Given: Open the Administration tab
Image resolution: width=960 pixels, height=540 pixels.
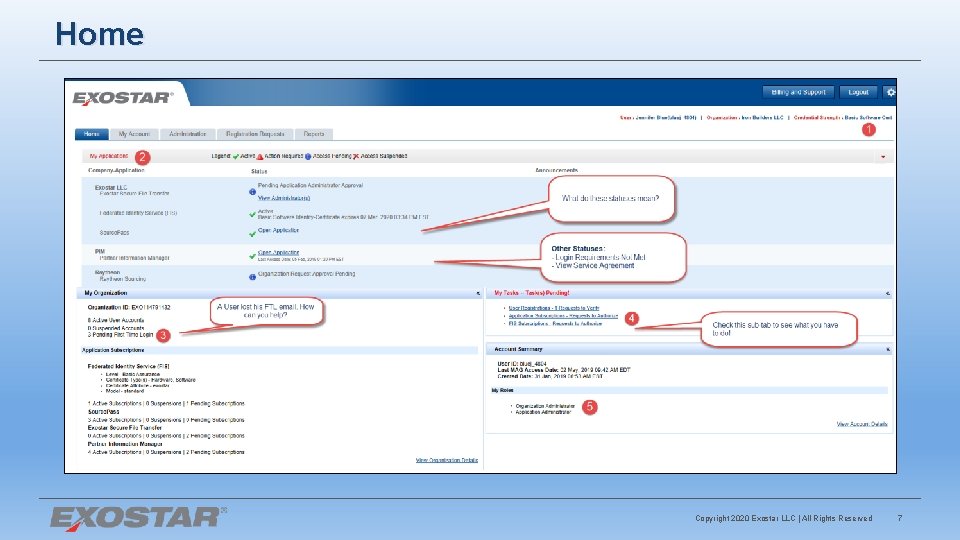Looking at the screenshot, I should coord(187,134).
